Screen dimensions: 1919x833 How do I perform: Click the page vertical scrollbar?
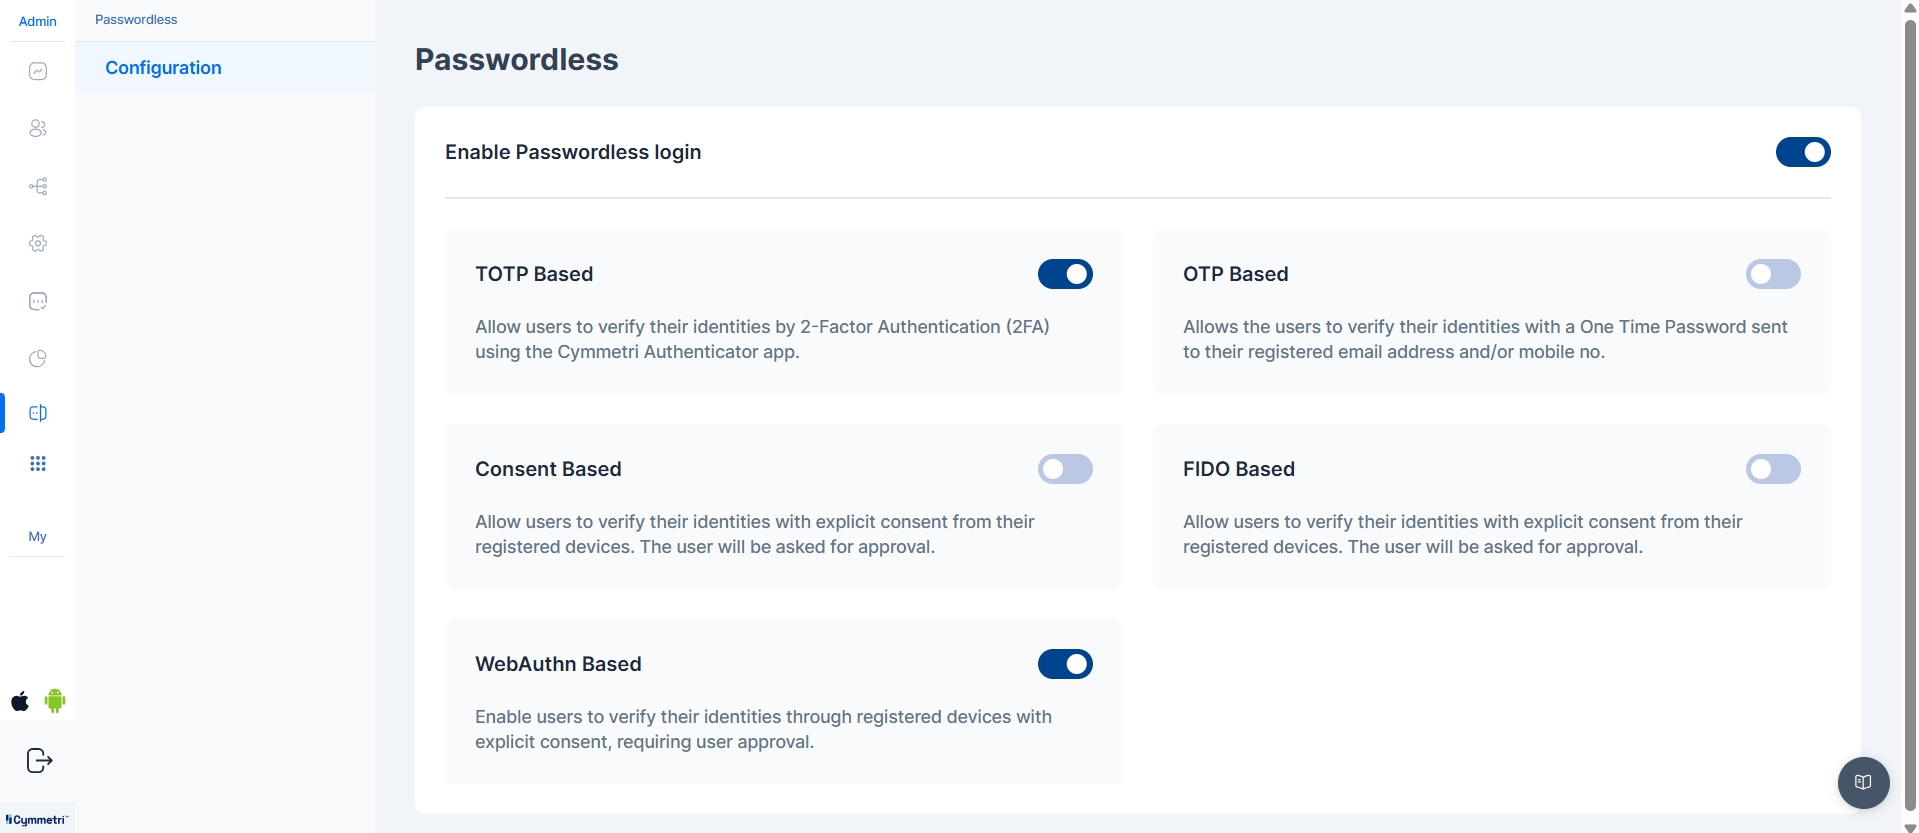[x=1910, y=400]
